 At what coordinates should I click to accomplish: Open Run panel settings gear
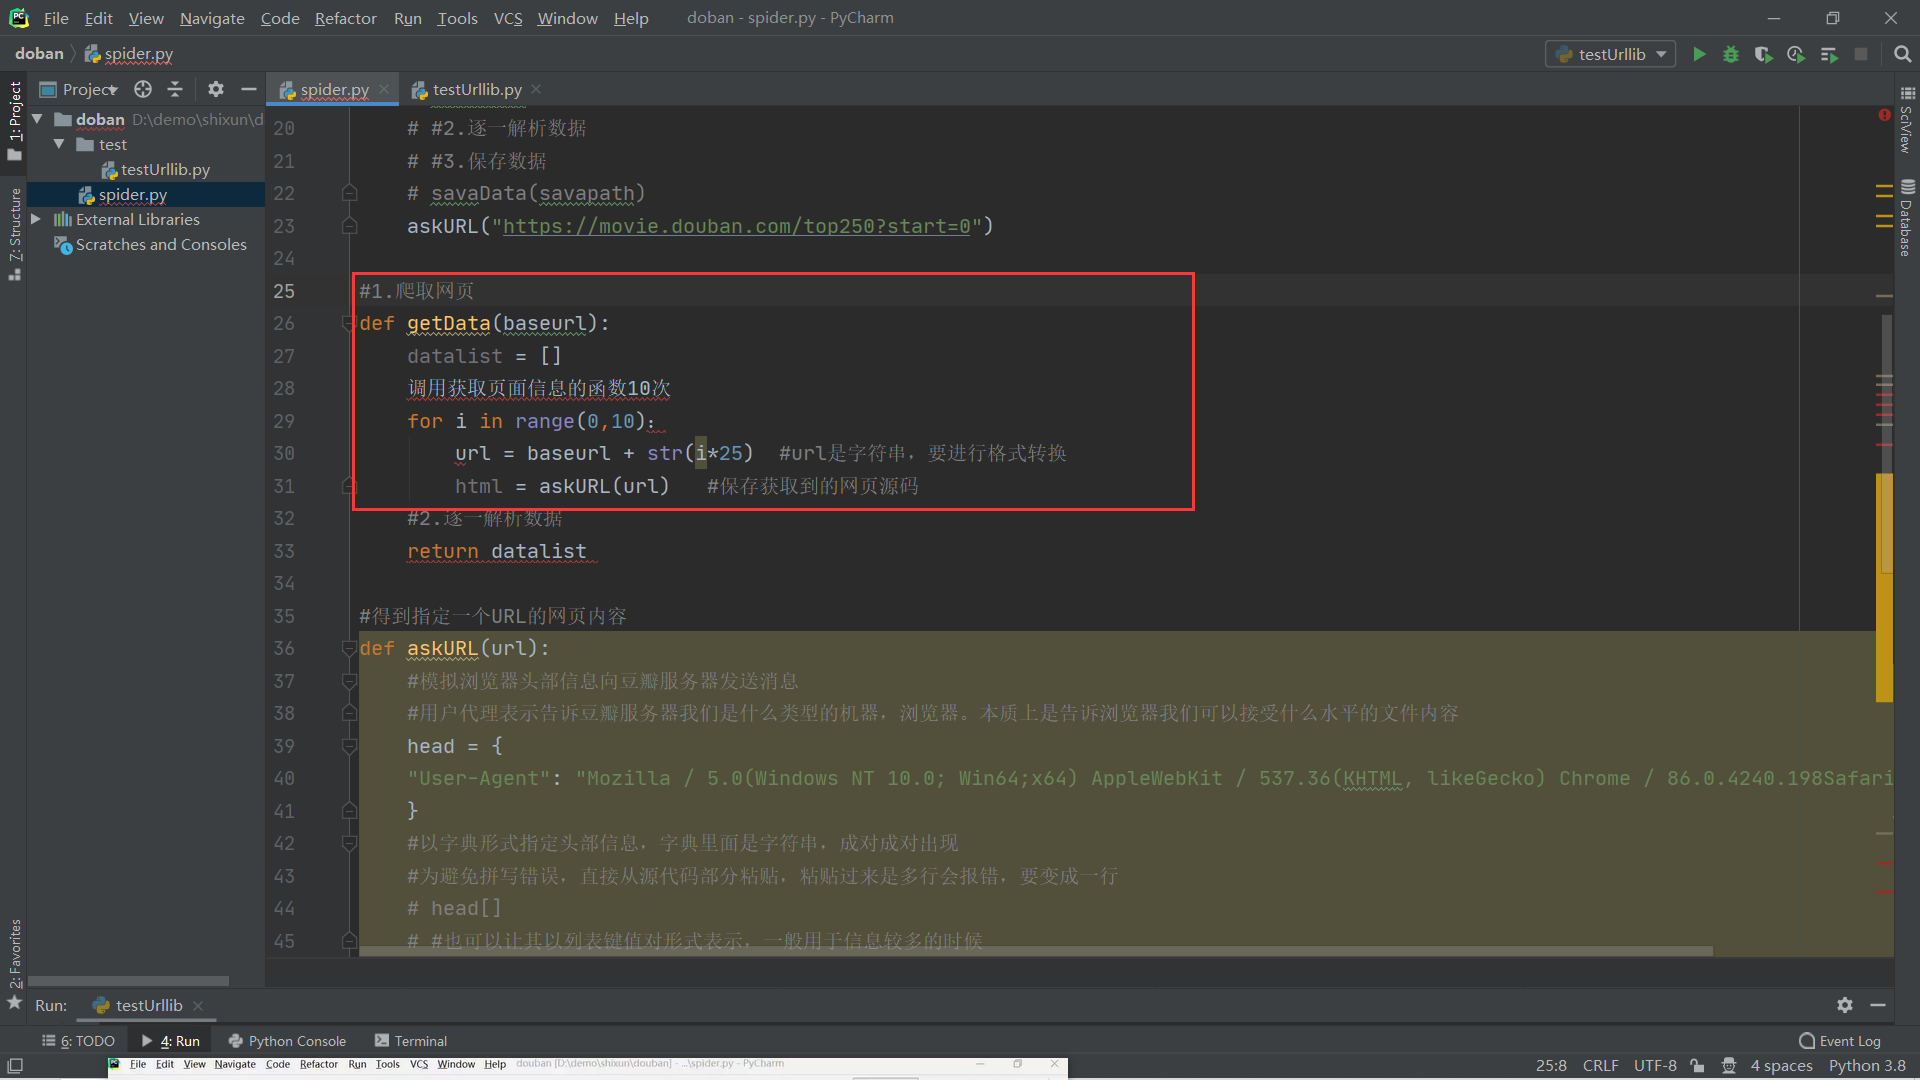1845,1005
